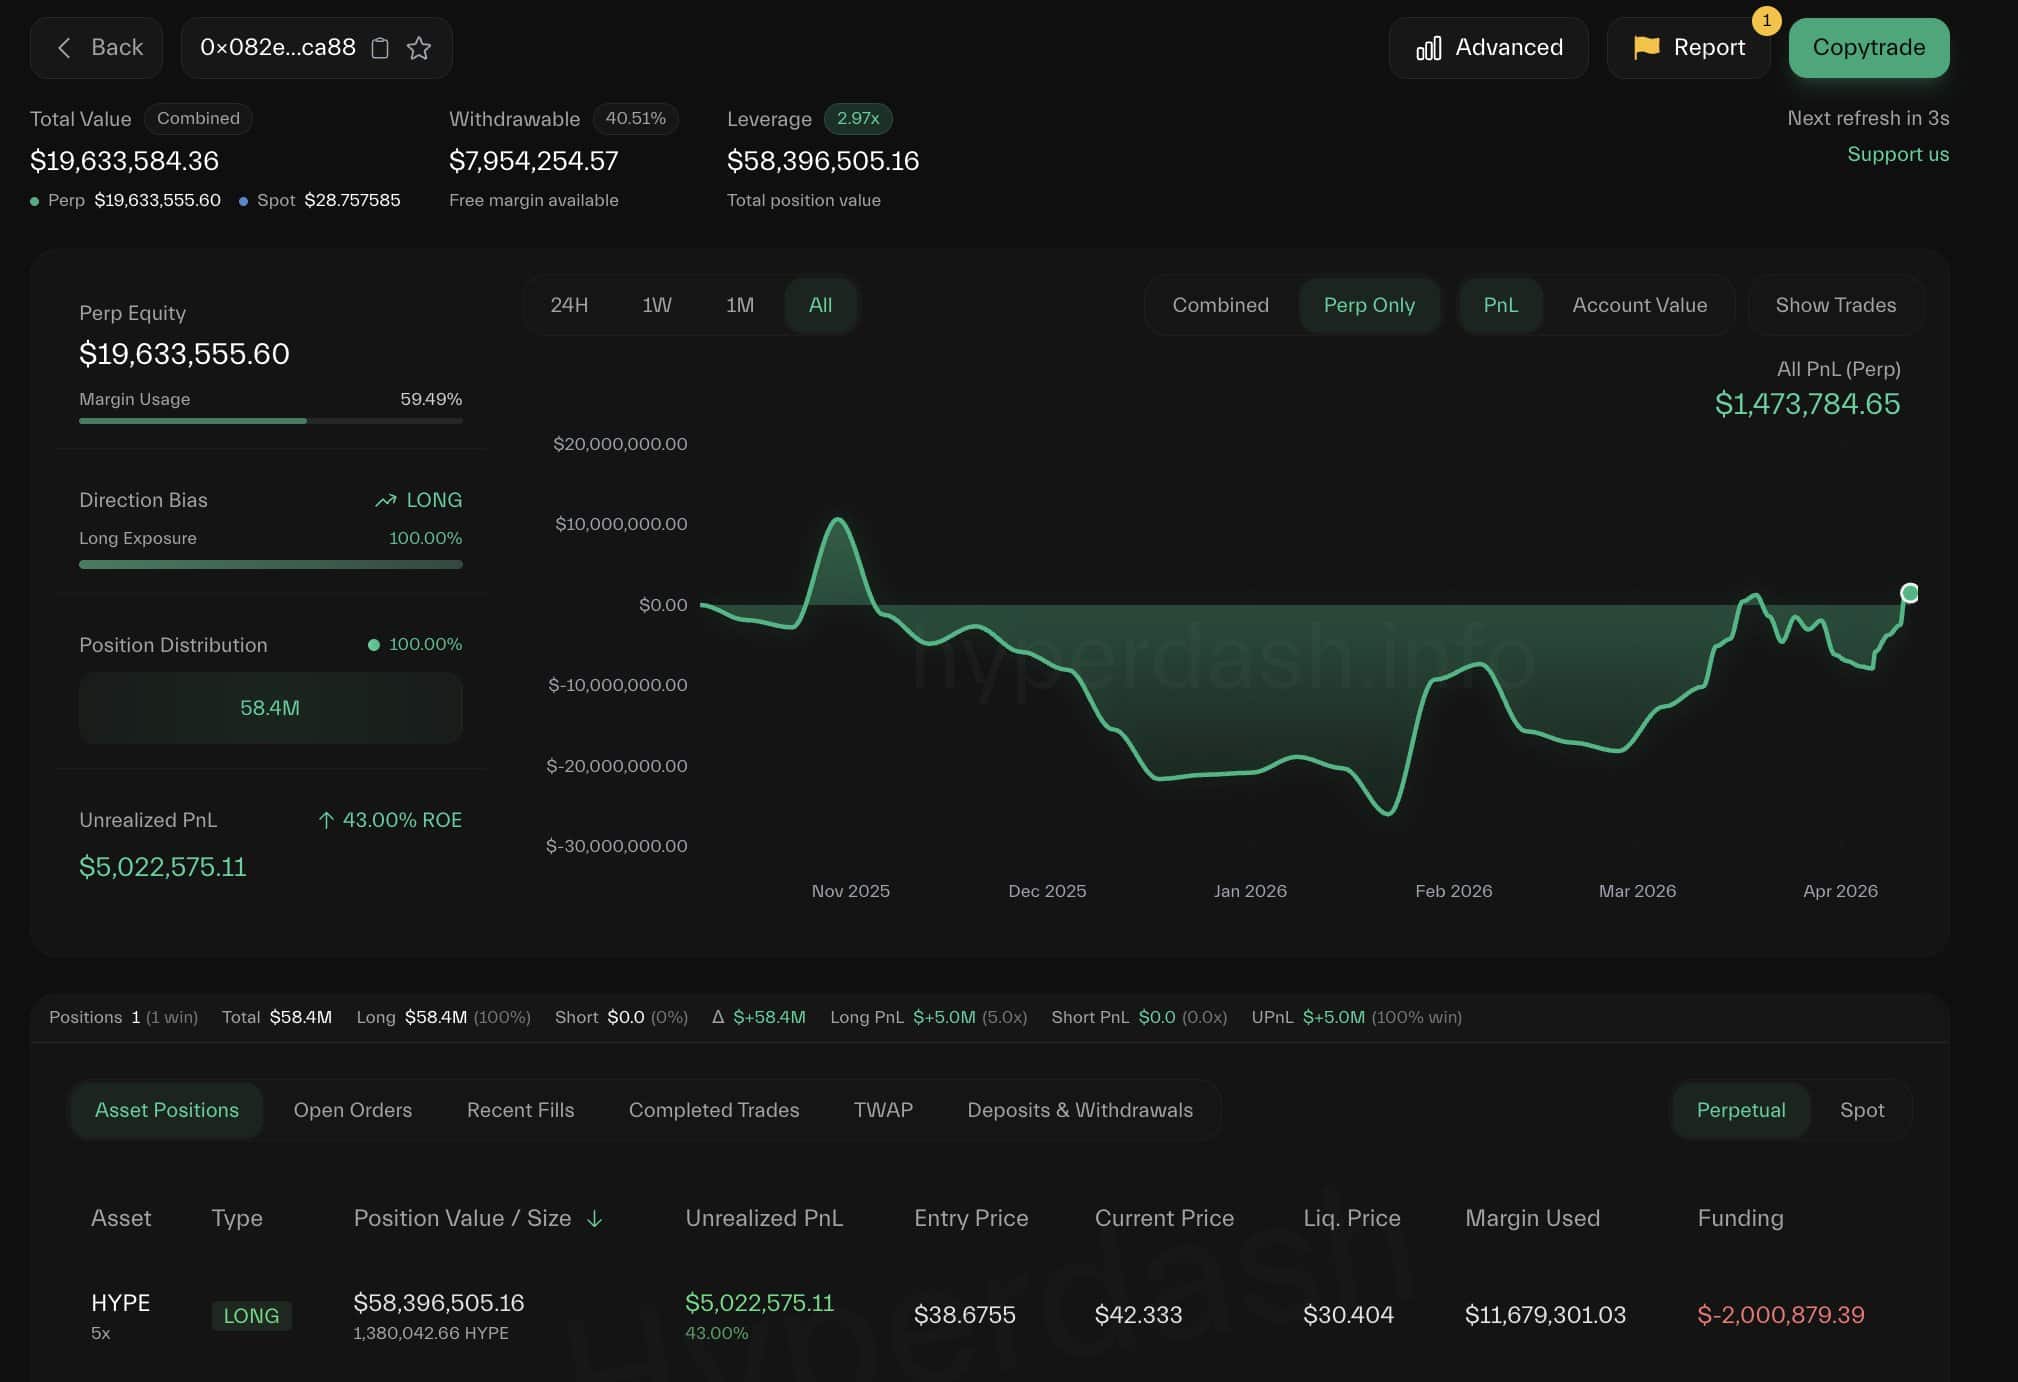The image size is (2018, 1382).
Task: Open the Support us link
Action: point(1897,154)
